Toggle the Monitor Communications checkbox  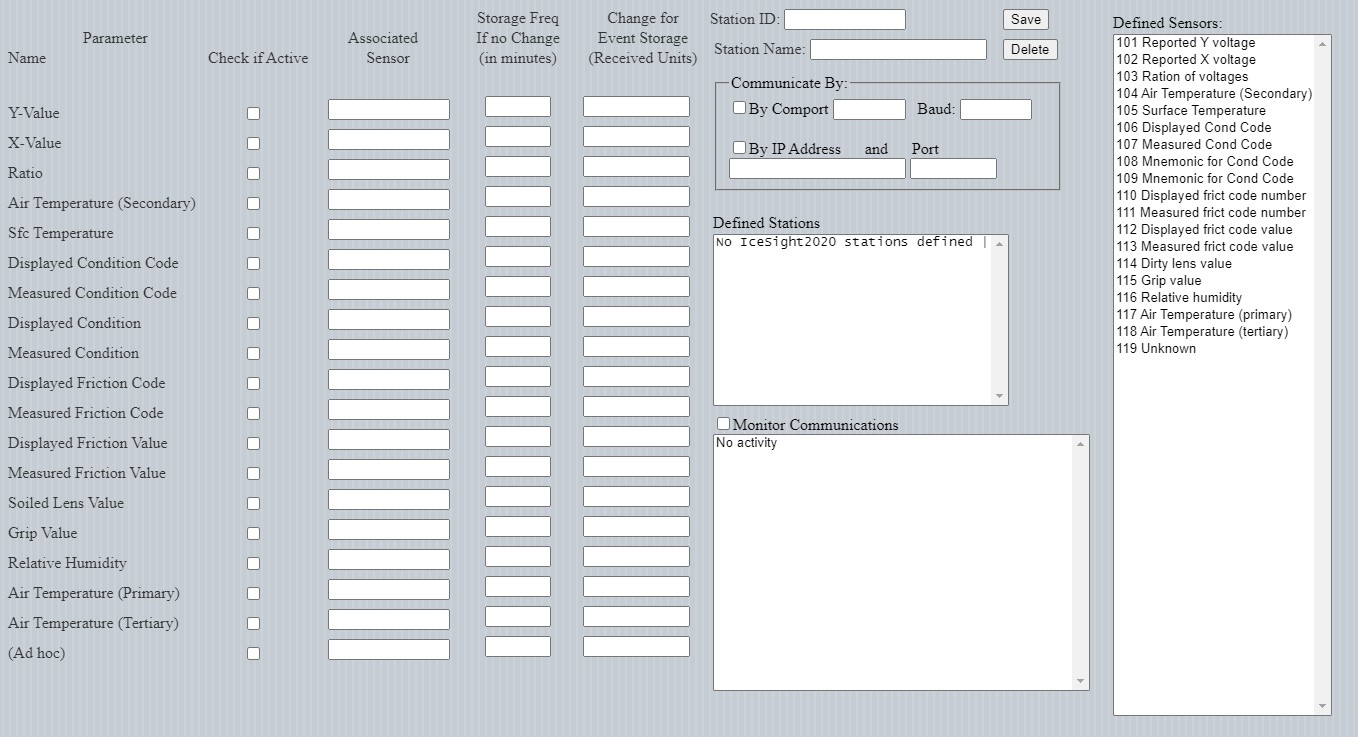(x=724, y=424)
